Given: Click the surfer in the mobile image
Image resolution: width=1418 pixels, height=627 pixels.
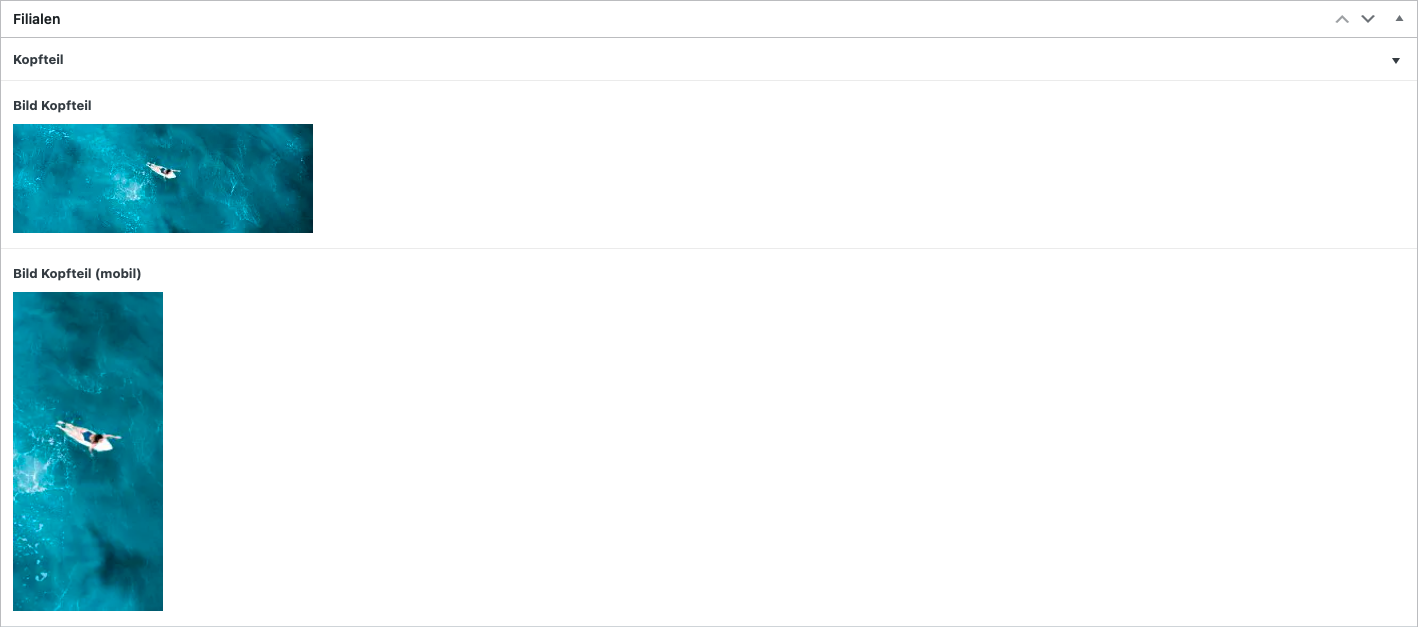Looking at the screenshot, I should (89, 437).
